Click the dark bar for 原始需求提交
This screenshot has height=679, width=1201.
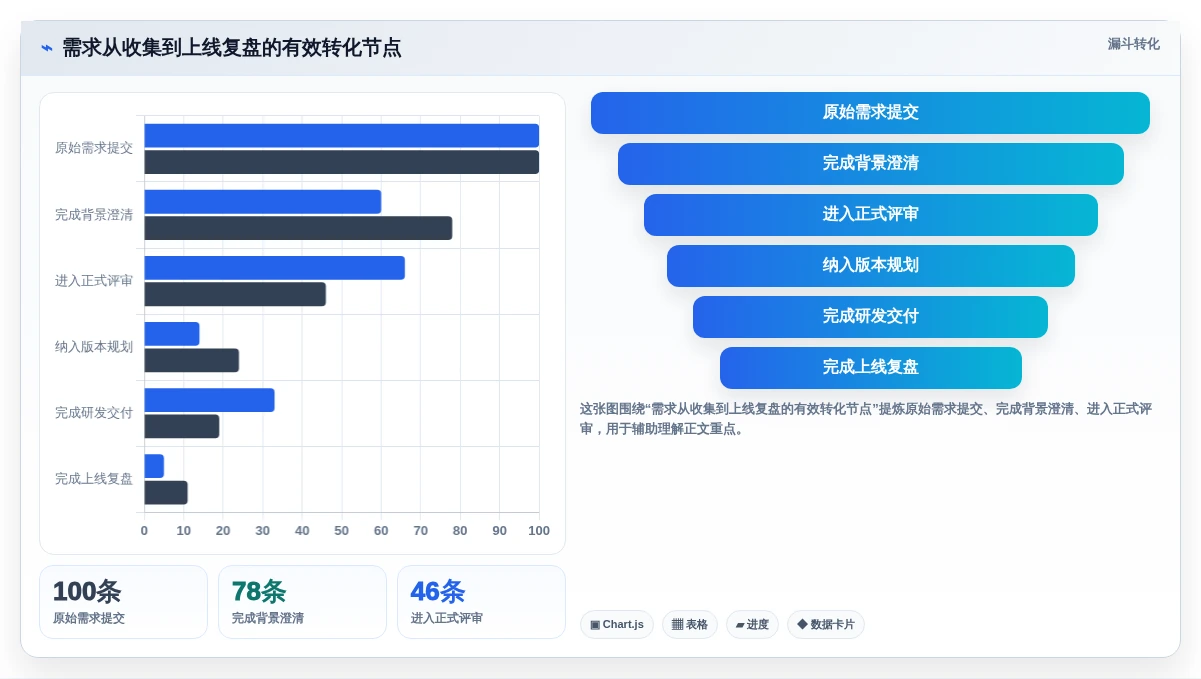click(342, 162)
